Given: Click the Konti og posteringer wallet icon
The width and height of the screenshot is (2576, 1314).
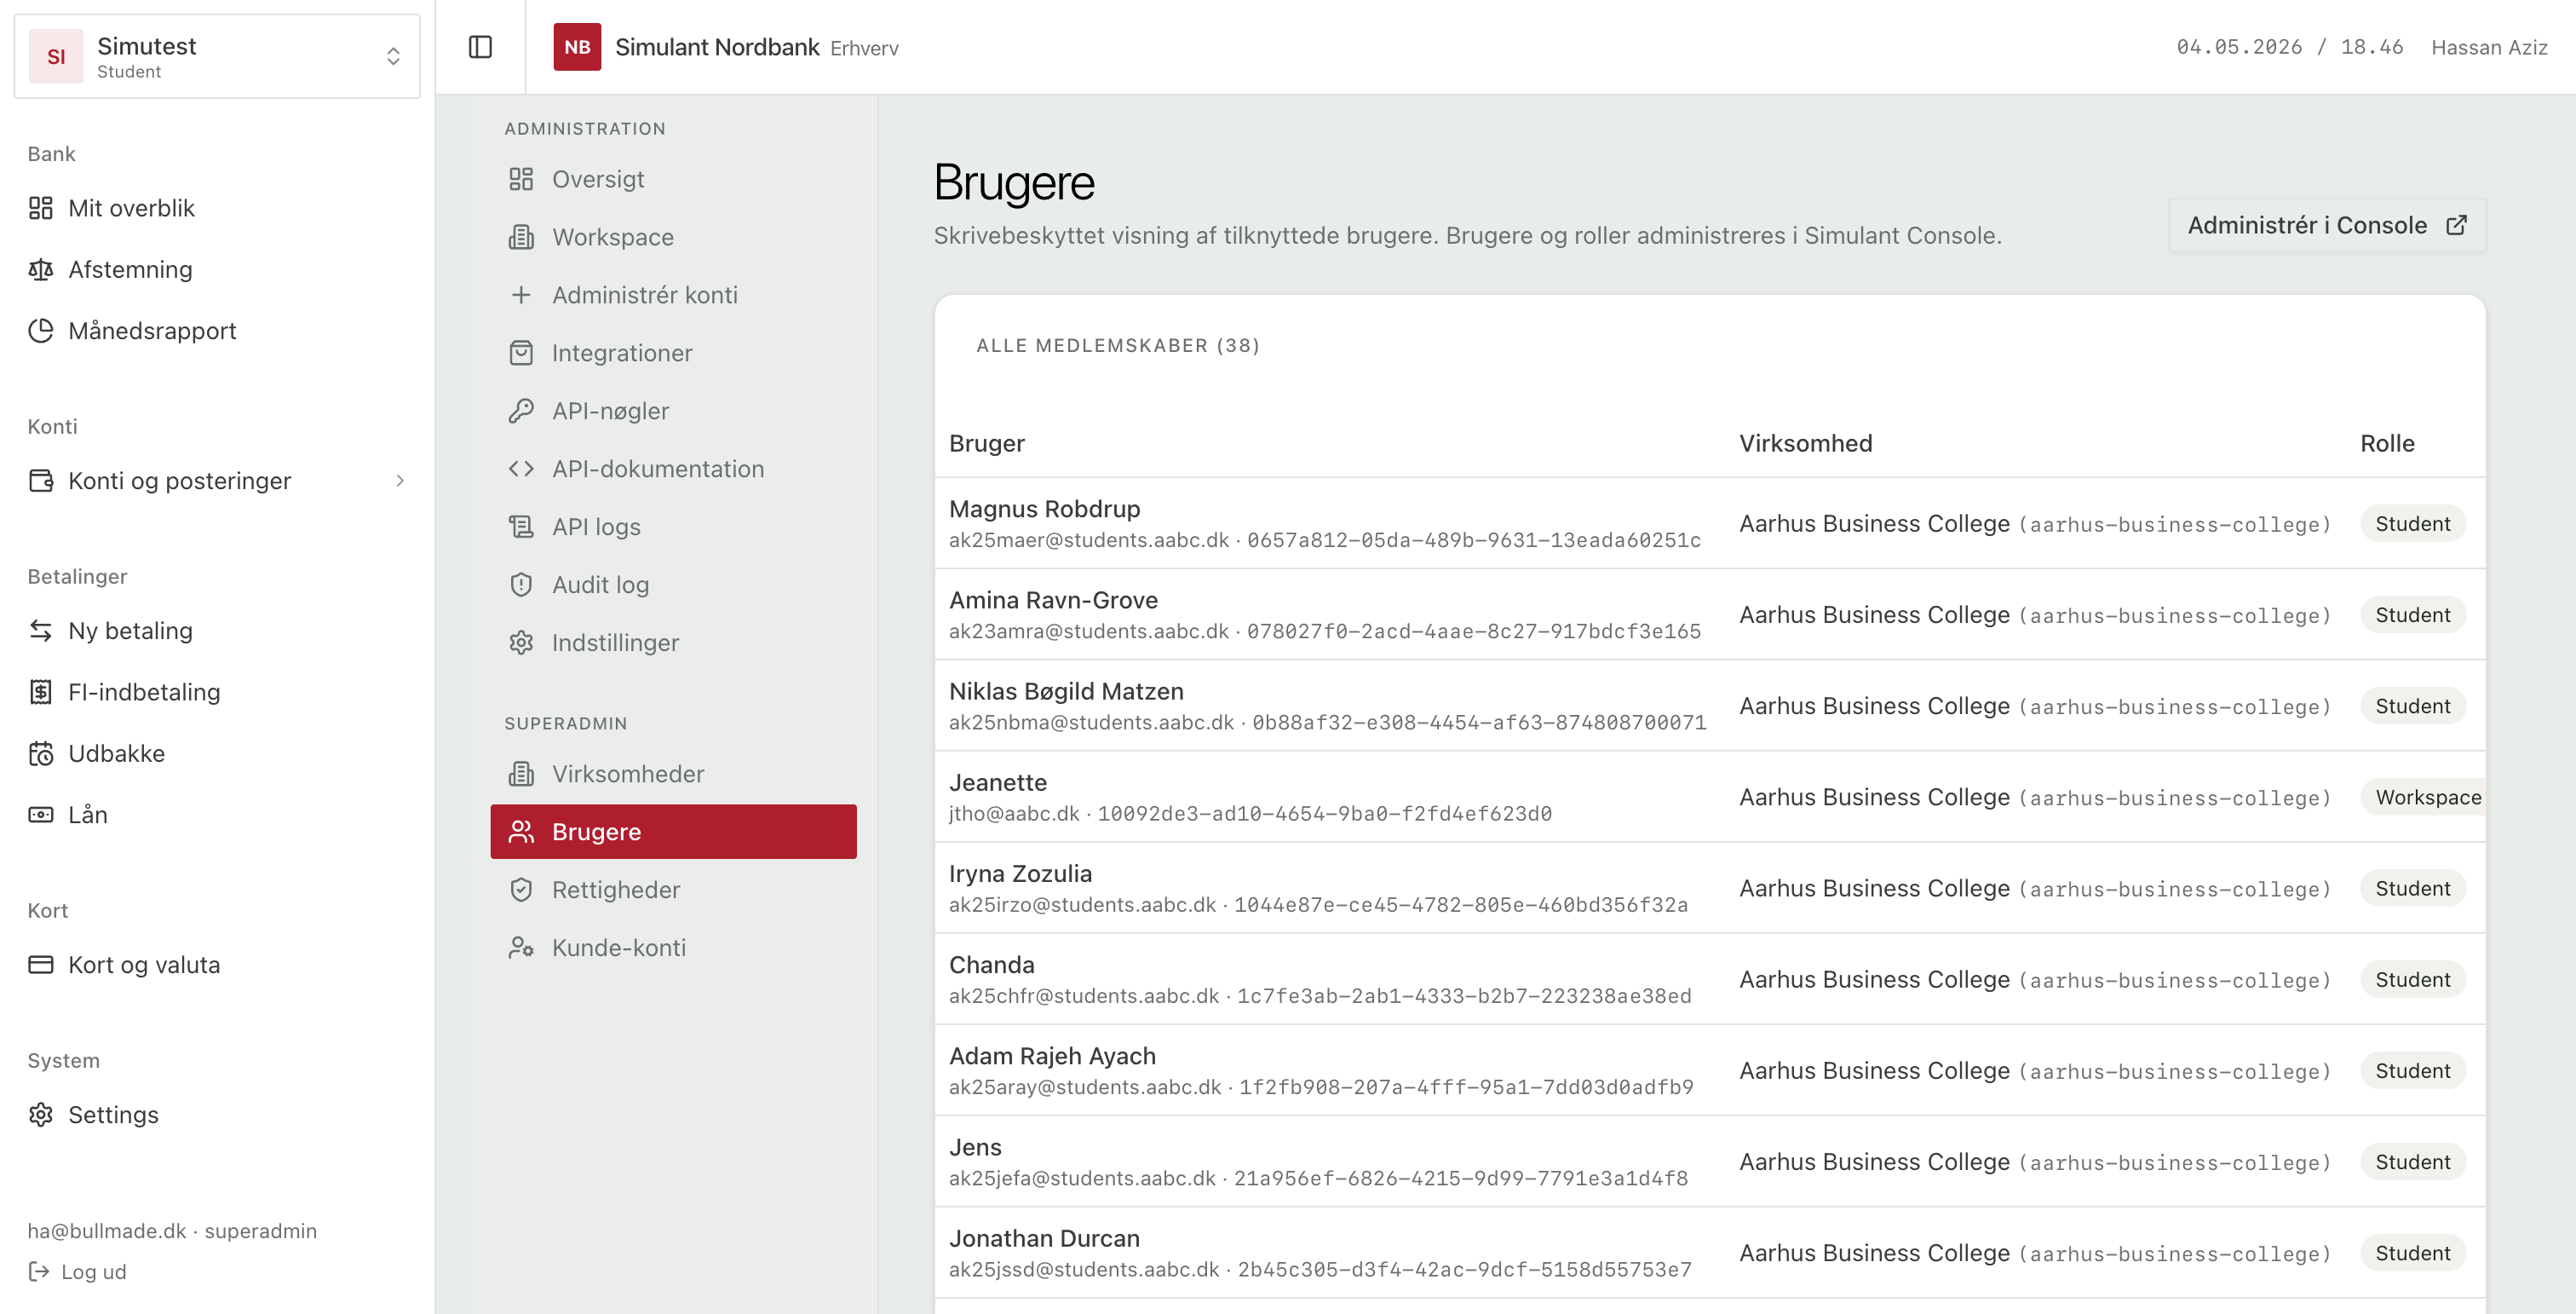Looking at the screenshot, I should 40,481.
